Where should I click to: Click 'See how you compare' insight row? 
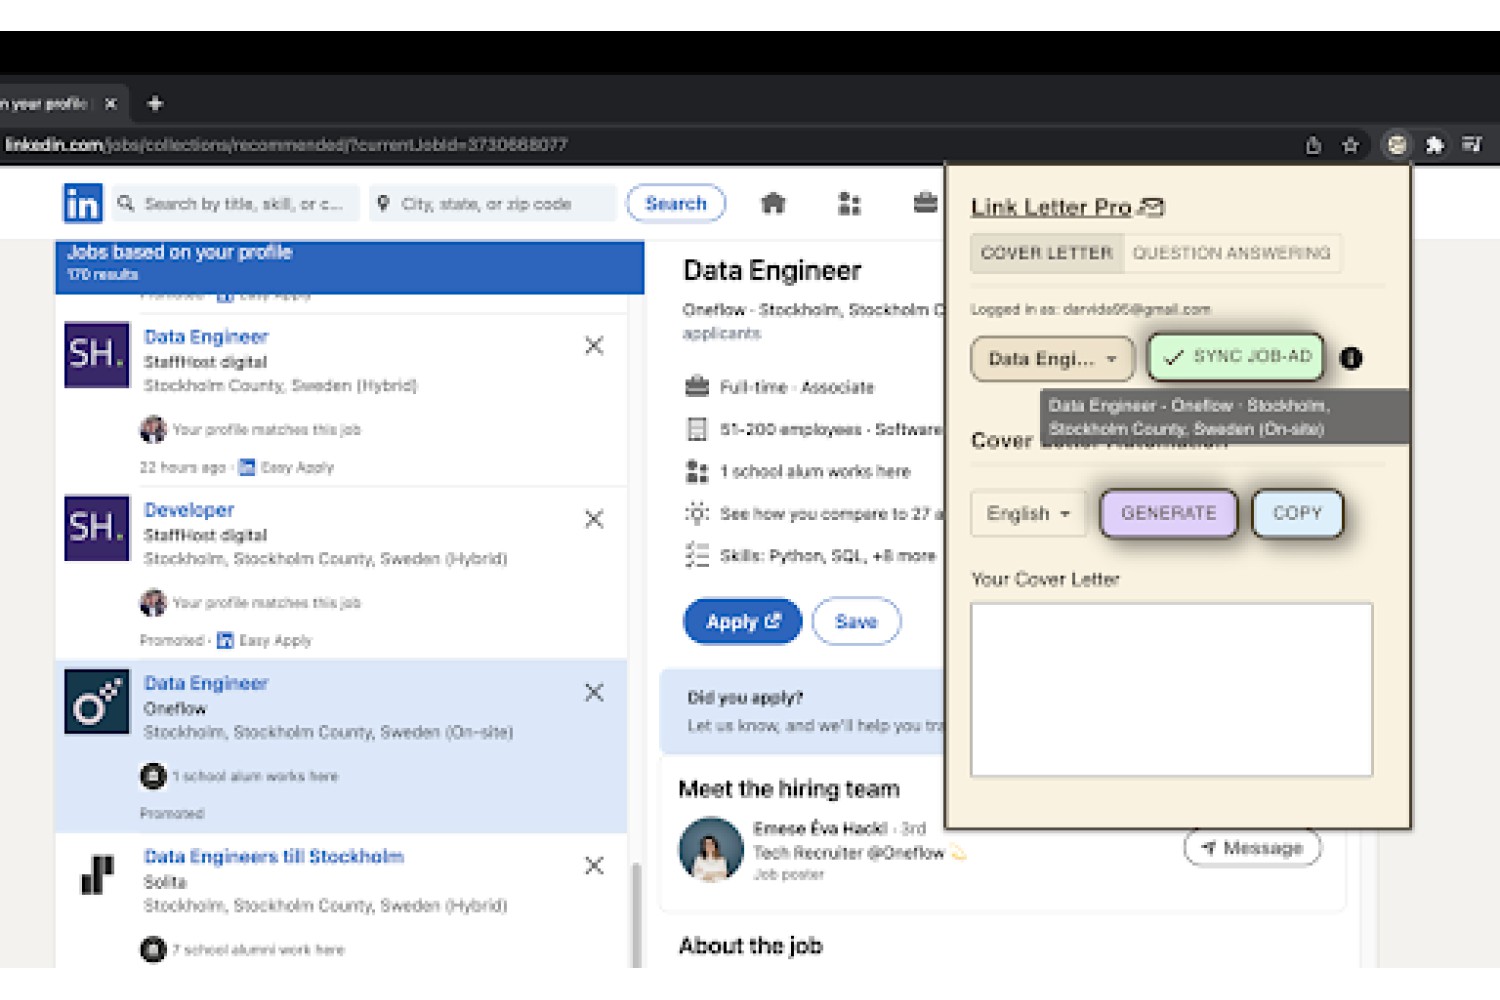pyautogui.click(x=815, y=514)
